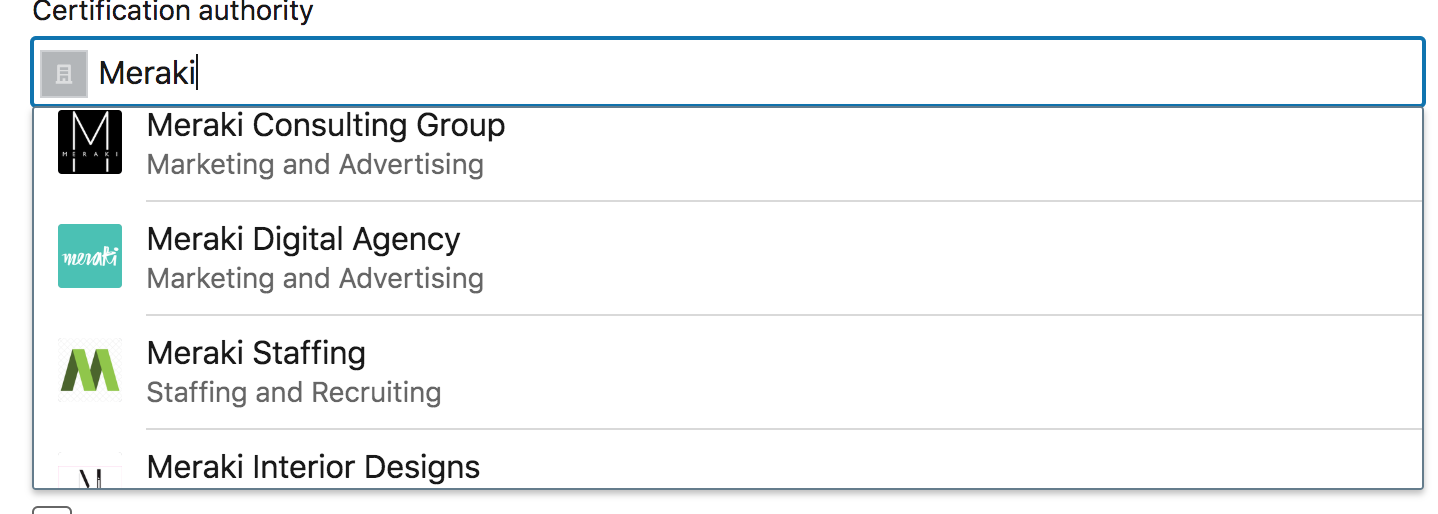The height and width of the screenshot is (514, 1438).
Task: Choose Meraki Digital Agency from suggestions
Action: click(x=303, y=240)
